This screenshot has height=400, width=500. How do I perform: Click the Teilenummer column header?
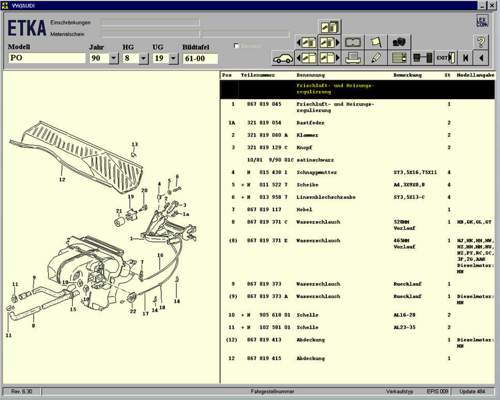[x=258, y=75]
